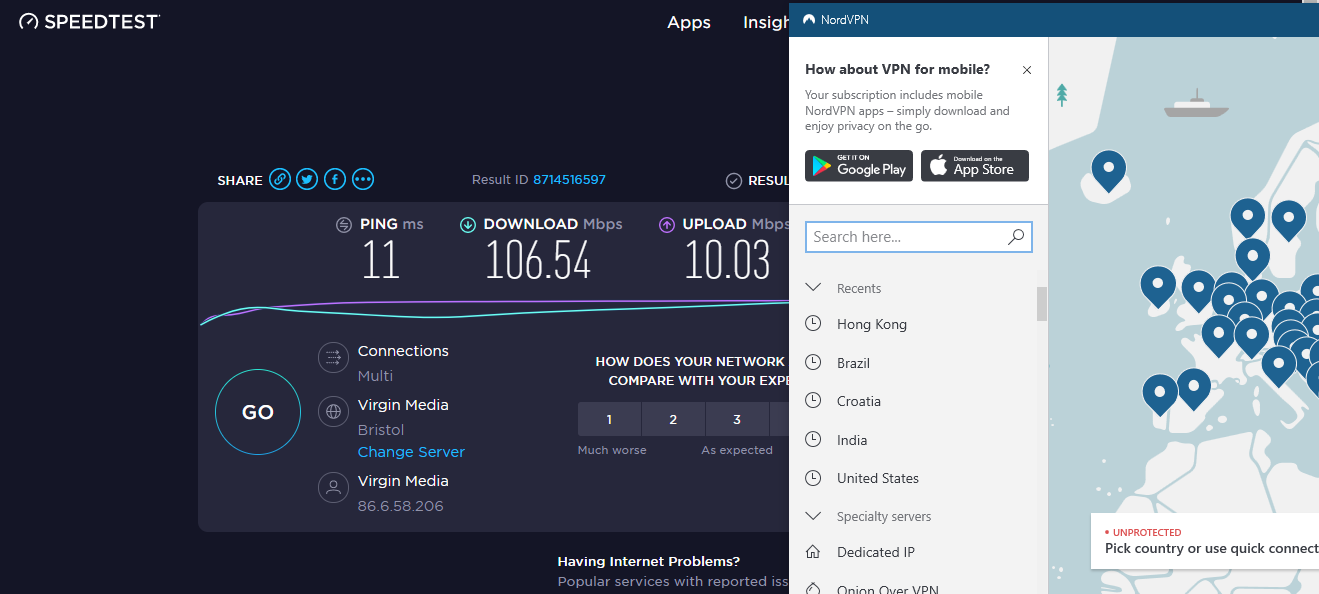This screenshot has height=594, width=1319.
Task: Click the Connections icon in Speedtest
Action: (x=332, y=357)
